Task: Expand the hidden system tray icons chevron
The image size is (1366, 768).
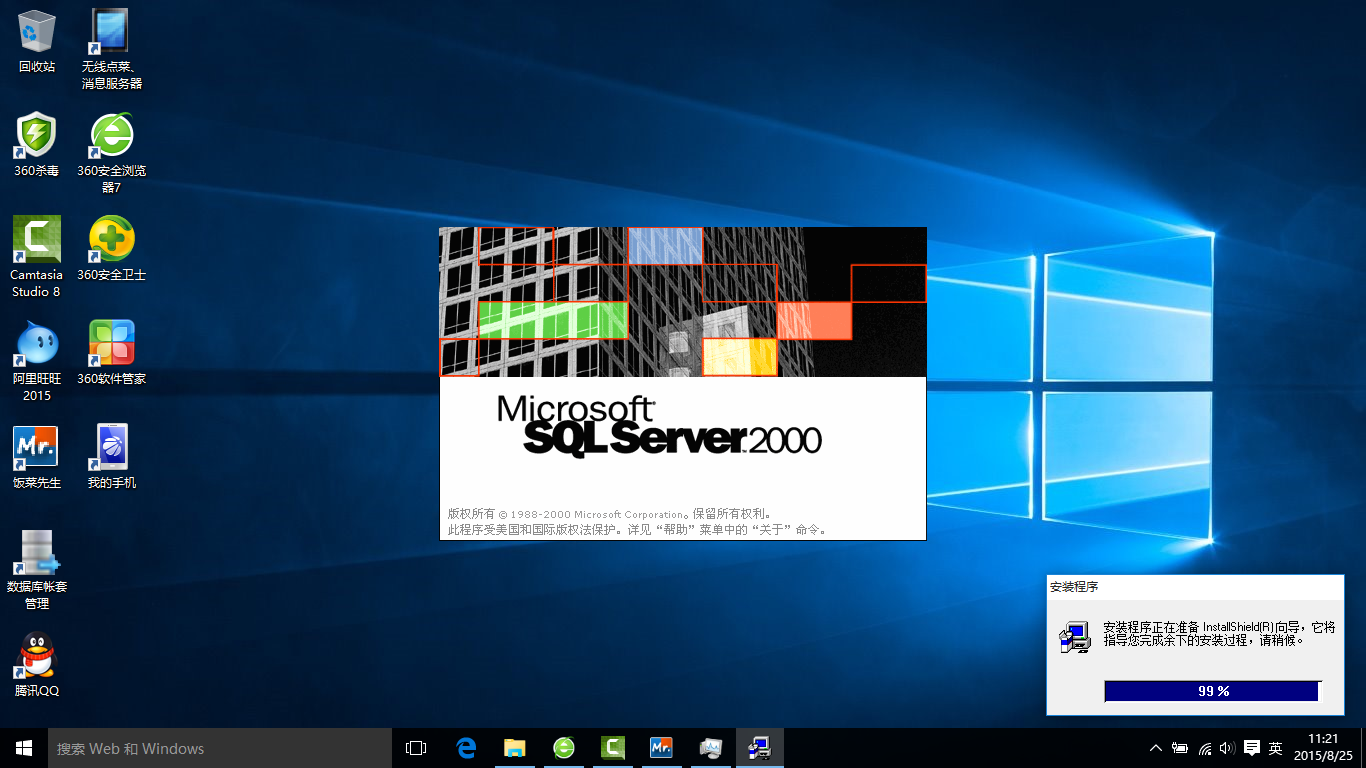Action: pos(1156,748)
